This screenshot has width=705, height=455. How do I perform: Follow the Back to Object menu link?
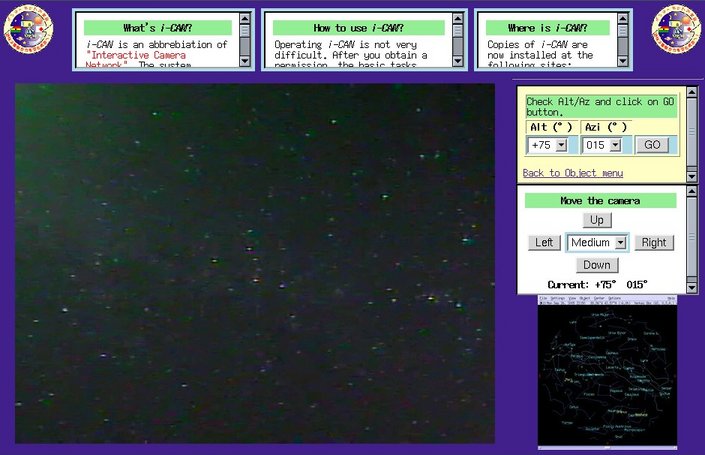(x=573, y=173)
